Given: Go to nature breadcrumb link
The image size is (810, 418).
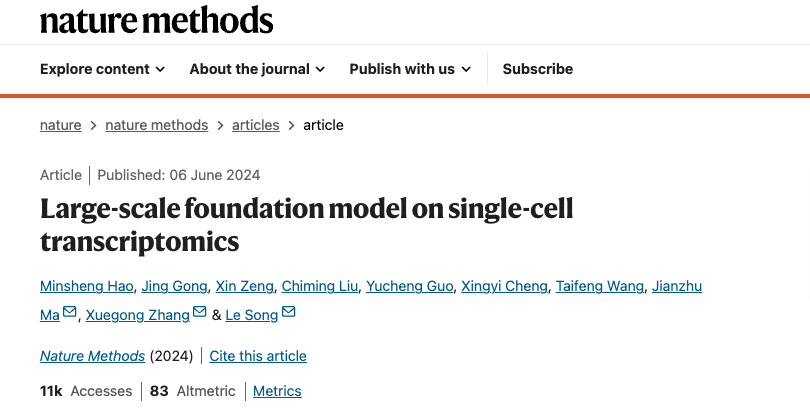Looking at the screenshot, I should pos(61,125).
